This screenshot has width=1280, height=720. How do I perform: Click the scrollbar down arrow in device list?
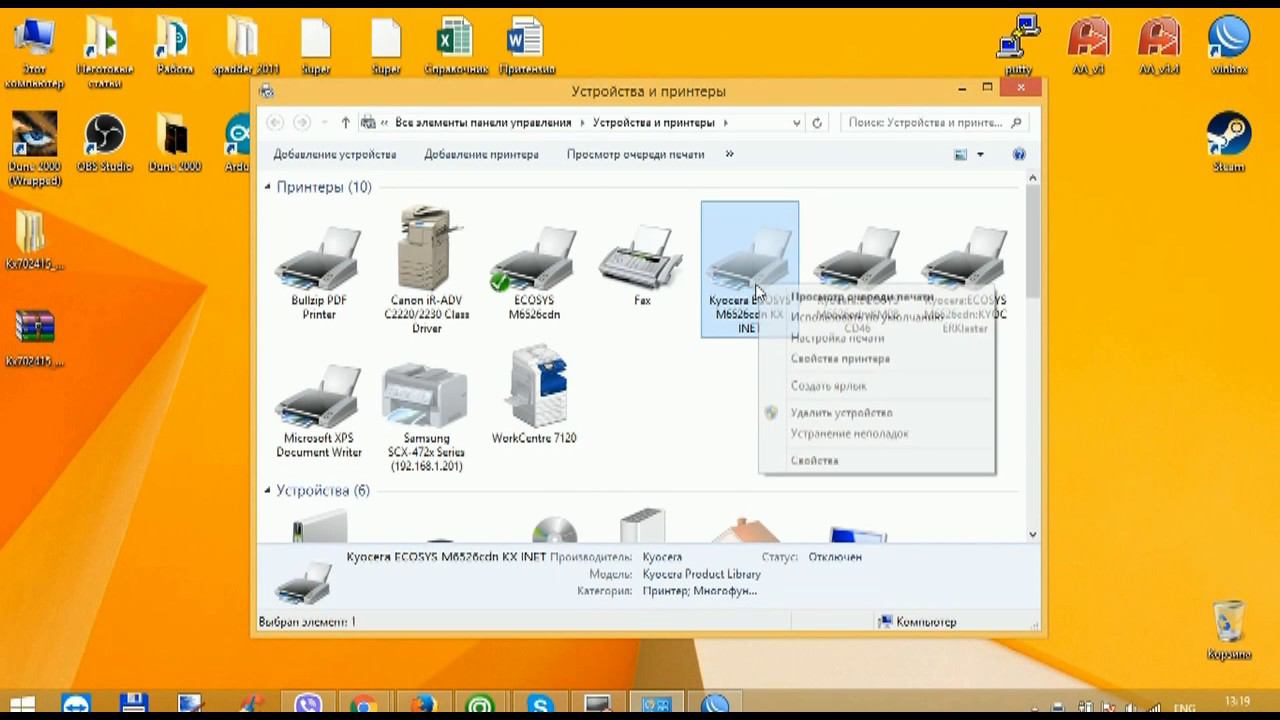1033,535
